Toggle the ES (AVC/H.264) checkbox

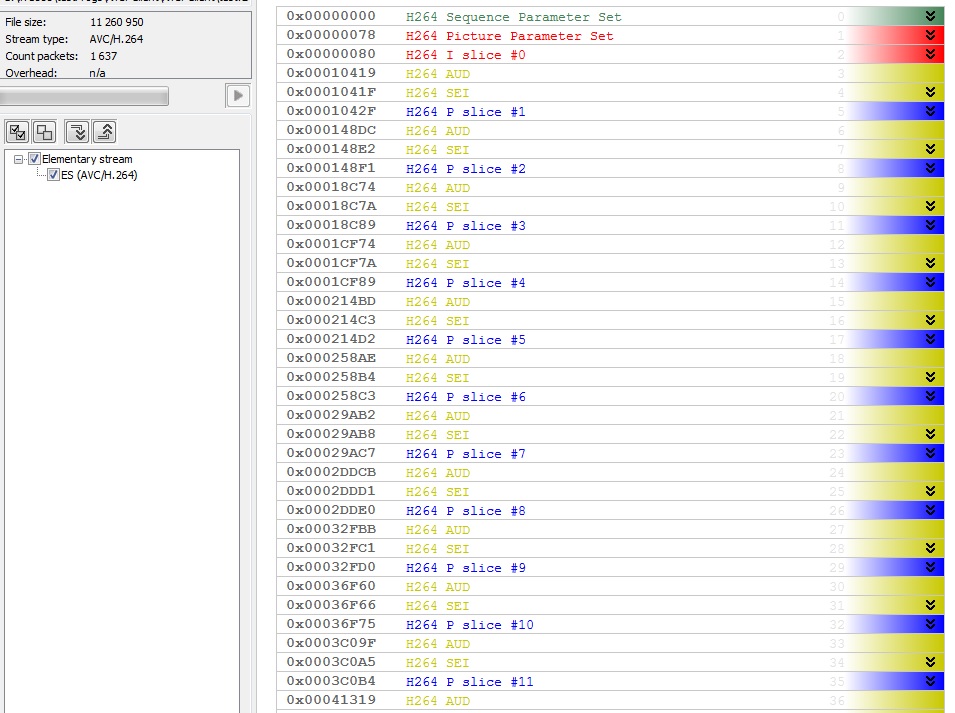pyautogui.click(x=54, y=175)
